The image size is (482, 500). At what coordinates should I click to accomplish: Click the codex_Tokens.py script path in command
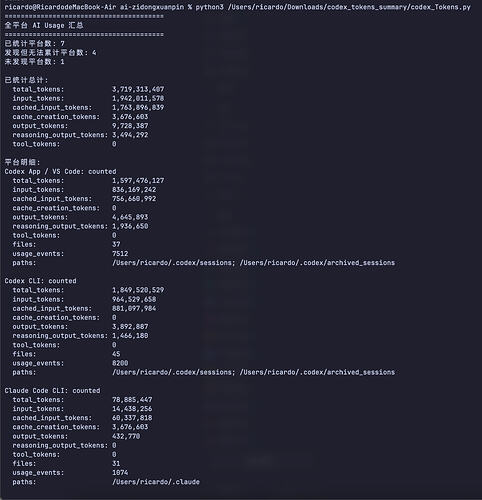click(349, 7)
